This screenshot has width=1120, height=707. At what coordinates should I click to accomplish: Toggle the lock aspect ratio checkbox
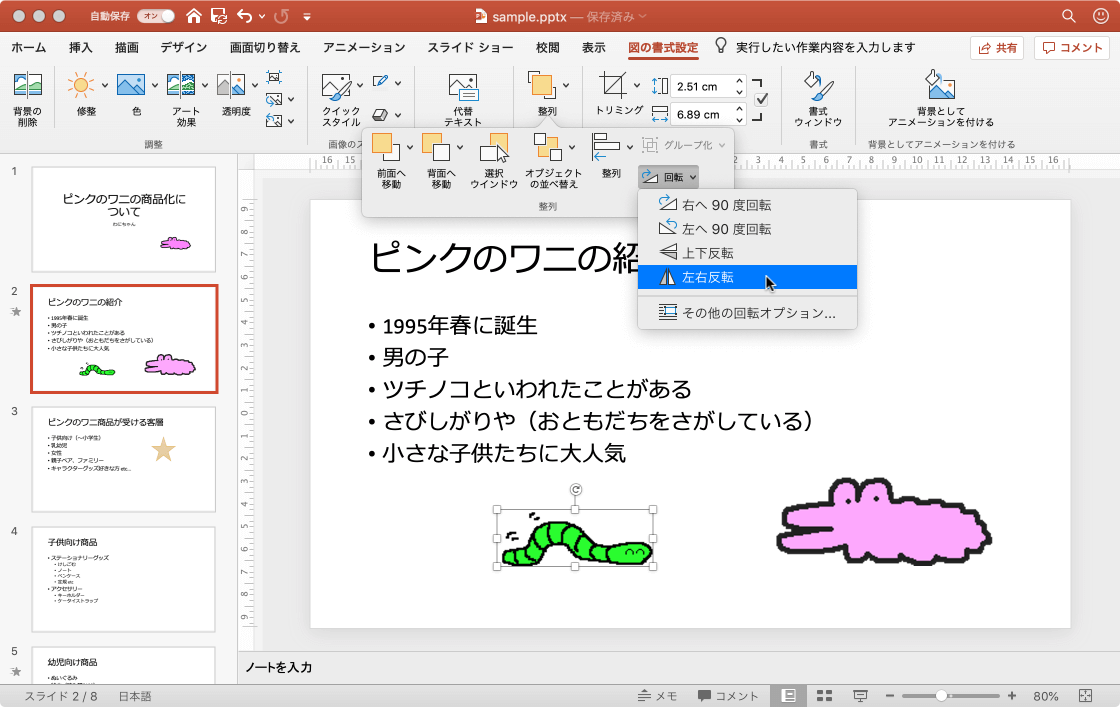(x=762, y=99)
